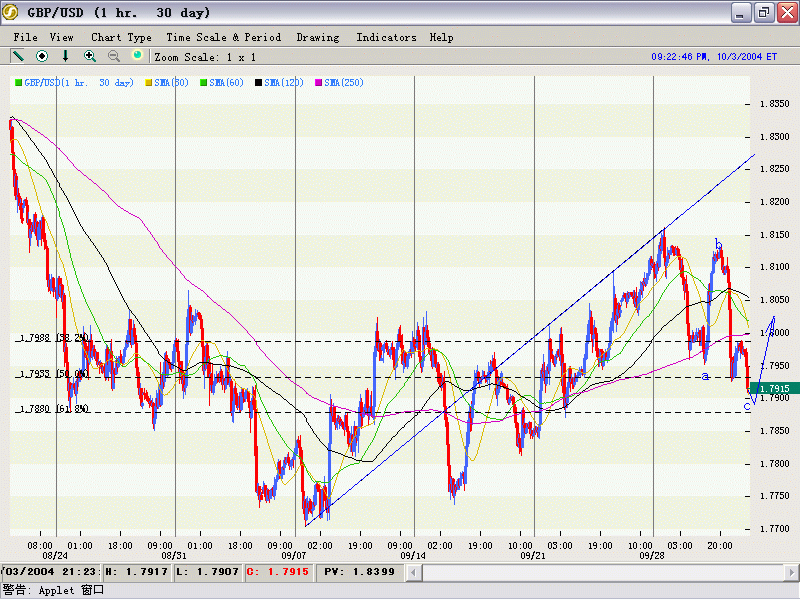Open the Drawing menu
Viewport: 800px width, 600px height.
[x=318, y=37]
